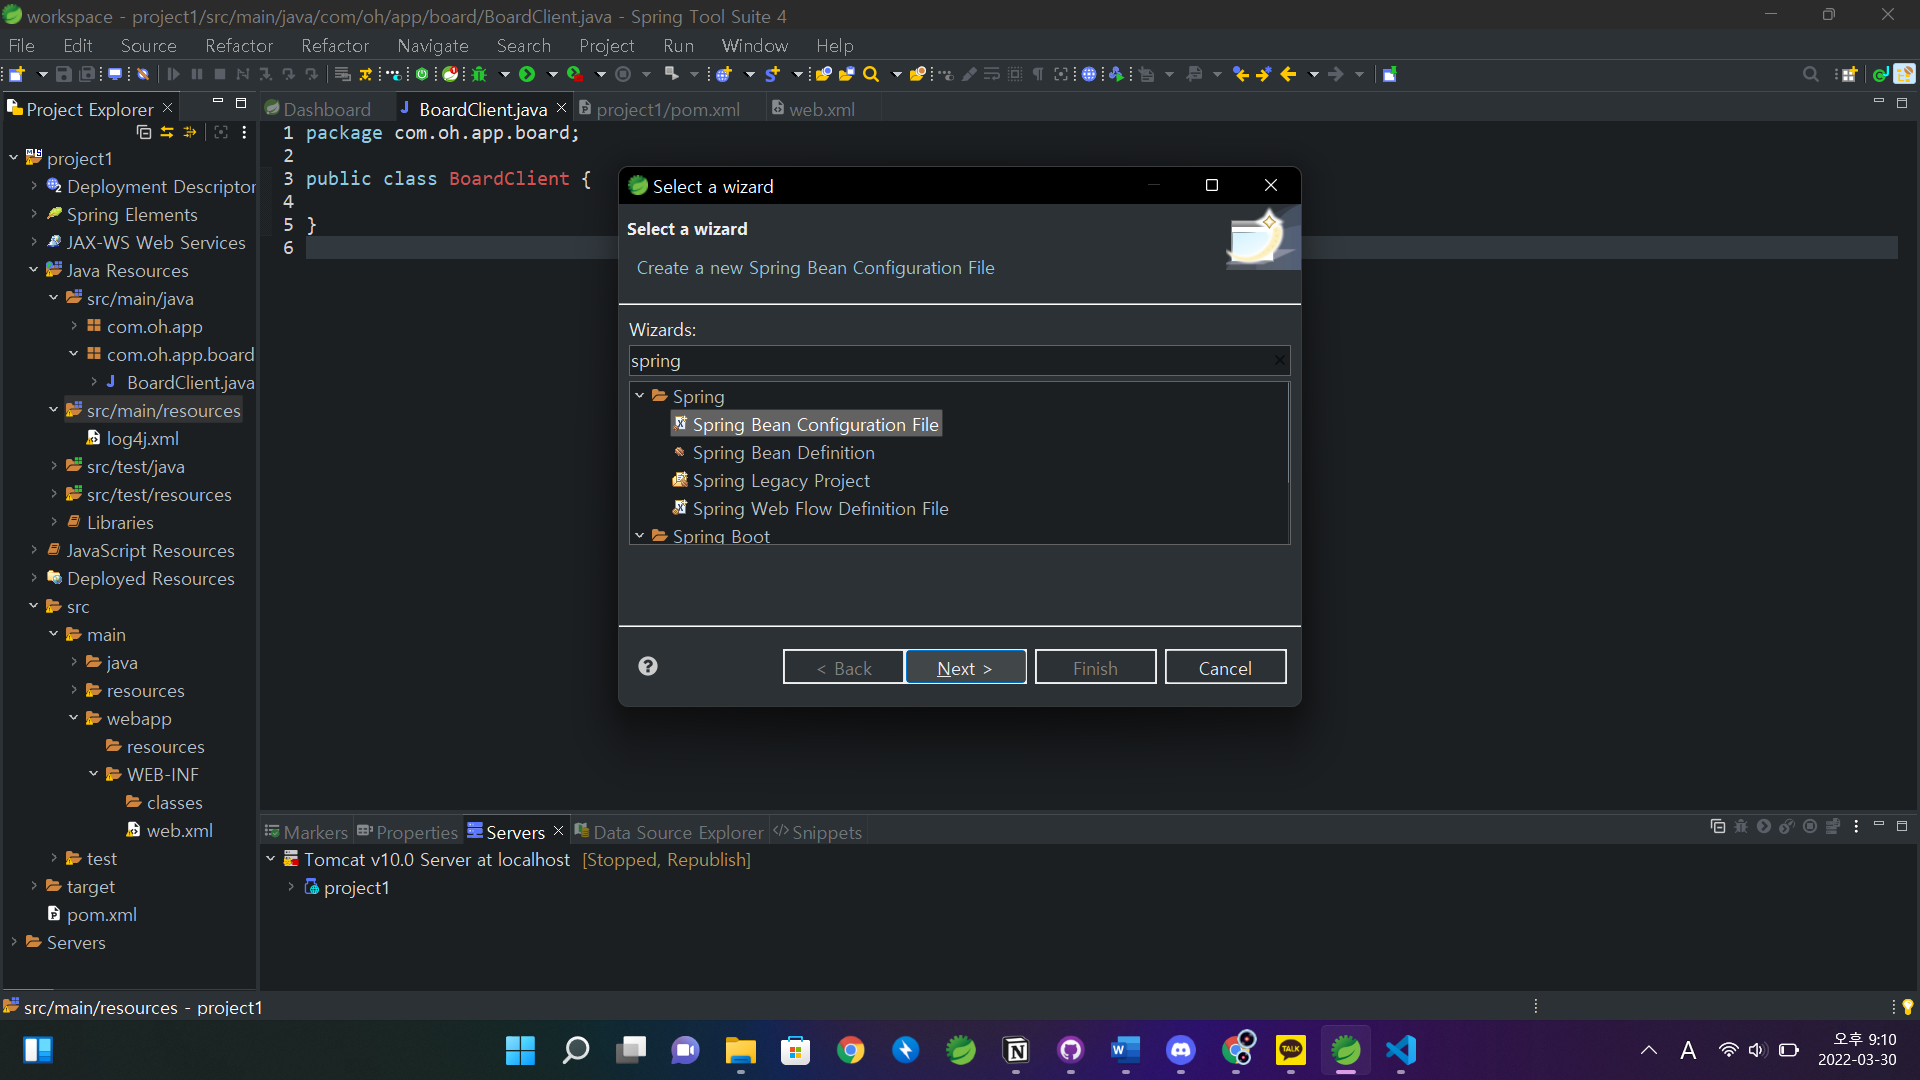Viewport: 1920px width, 1080px height.
Task: Click the Boot Dashboard power icon in toolbar
Action: (x=422, y=74)
